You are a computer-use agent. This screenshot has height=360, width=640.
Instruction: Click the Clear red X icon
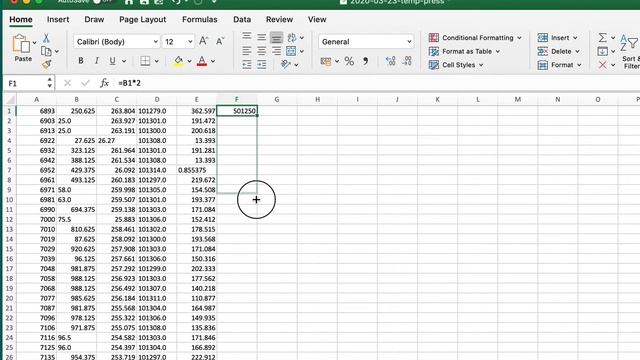click(602, 65)
